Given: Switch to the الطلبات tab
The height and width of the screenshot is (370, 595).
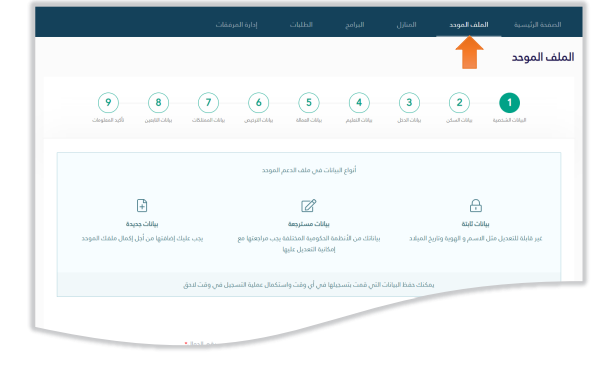Looking at the screenshot, I should pos(301,25).
